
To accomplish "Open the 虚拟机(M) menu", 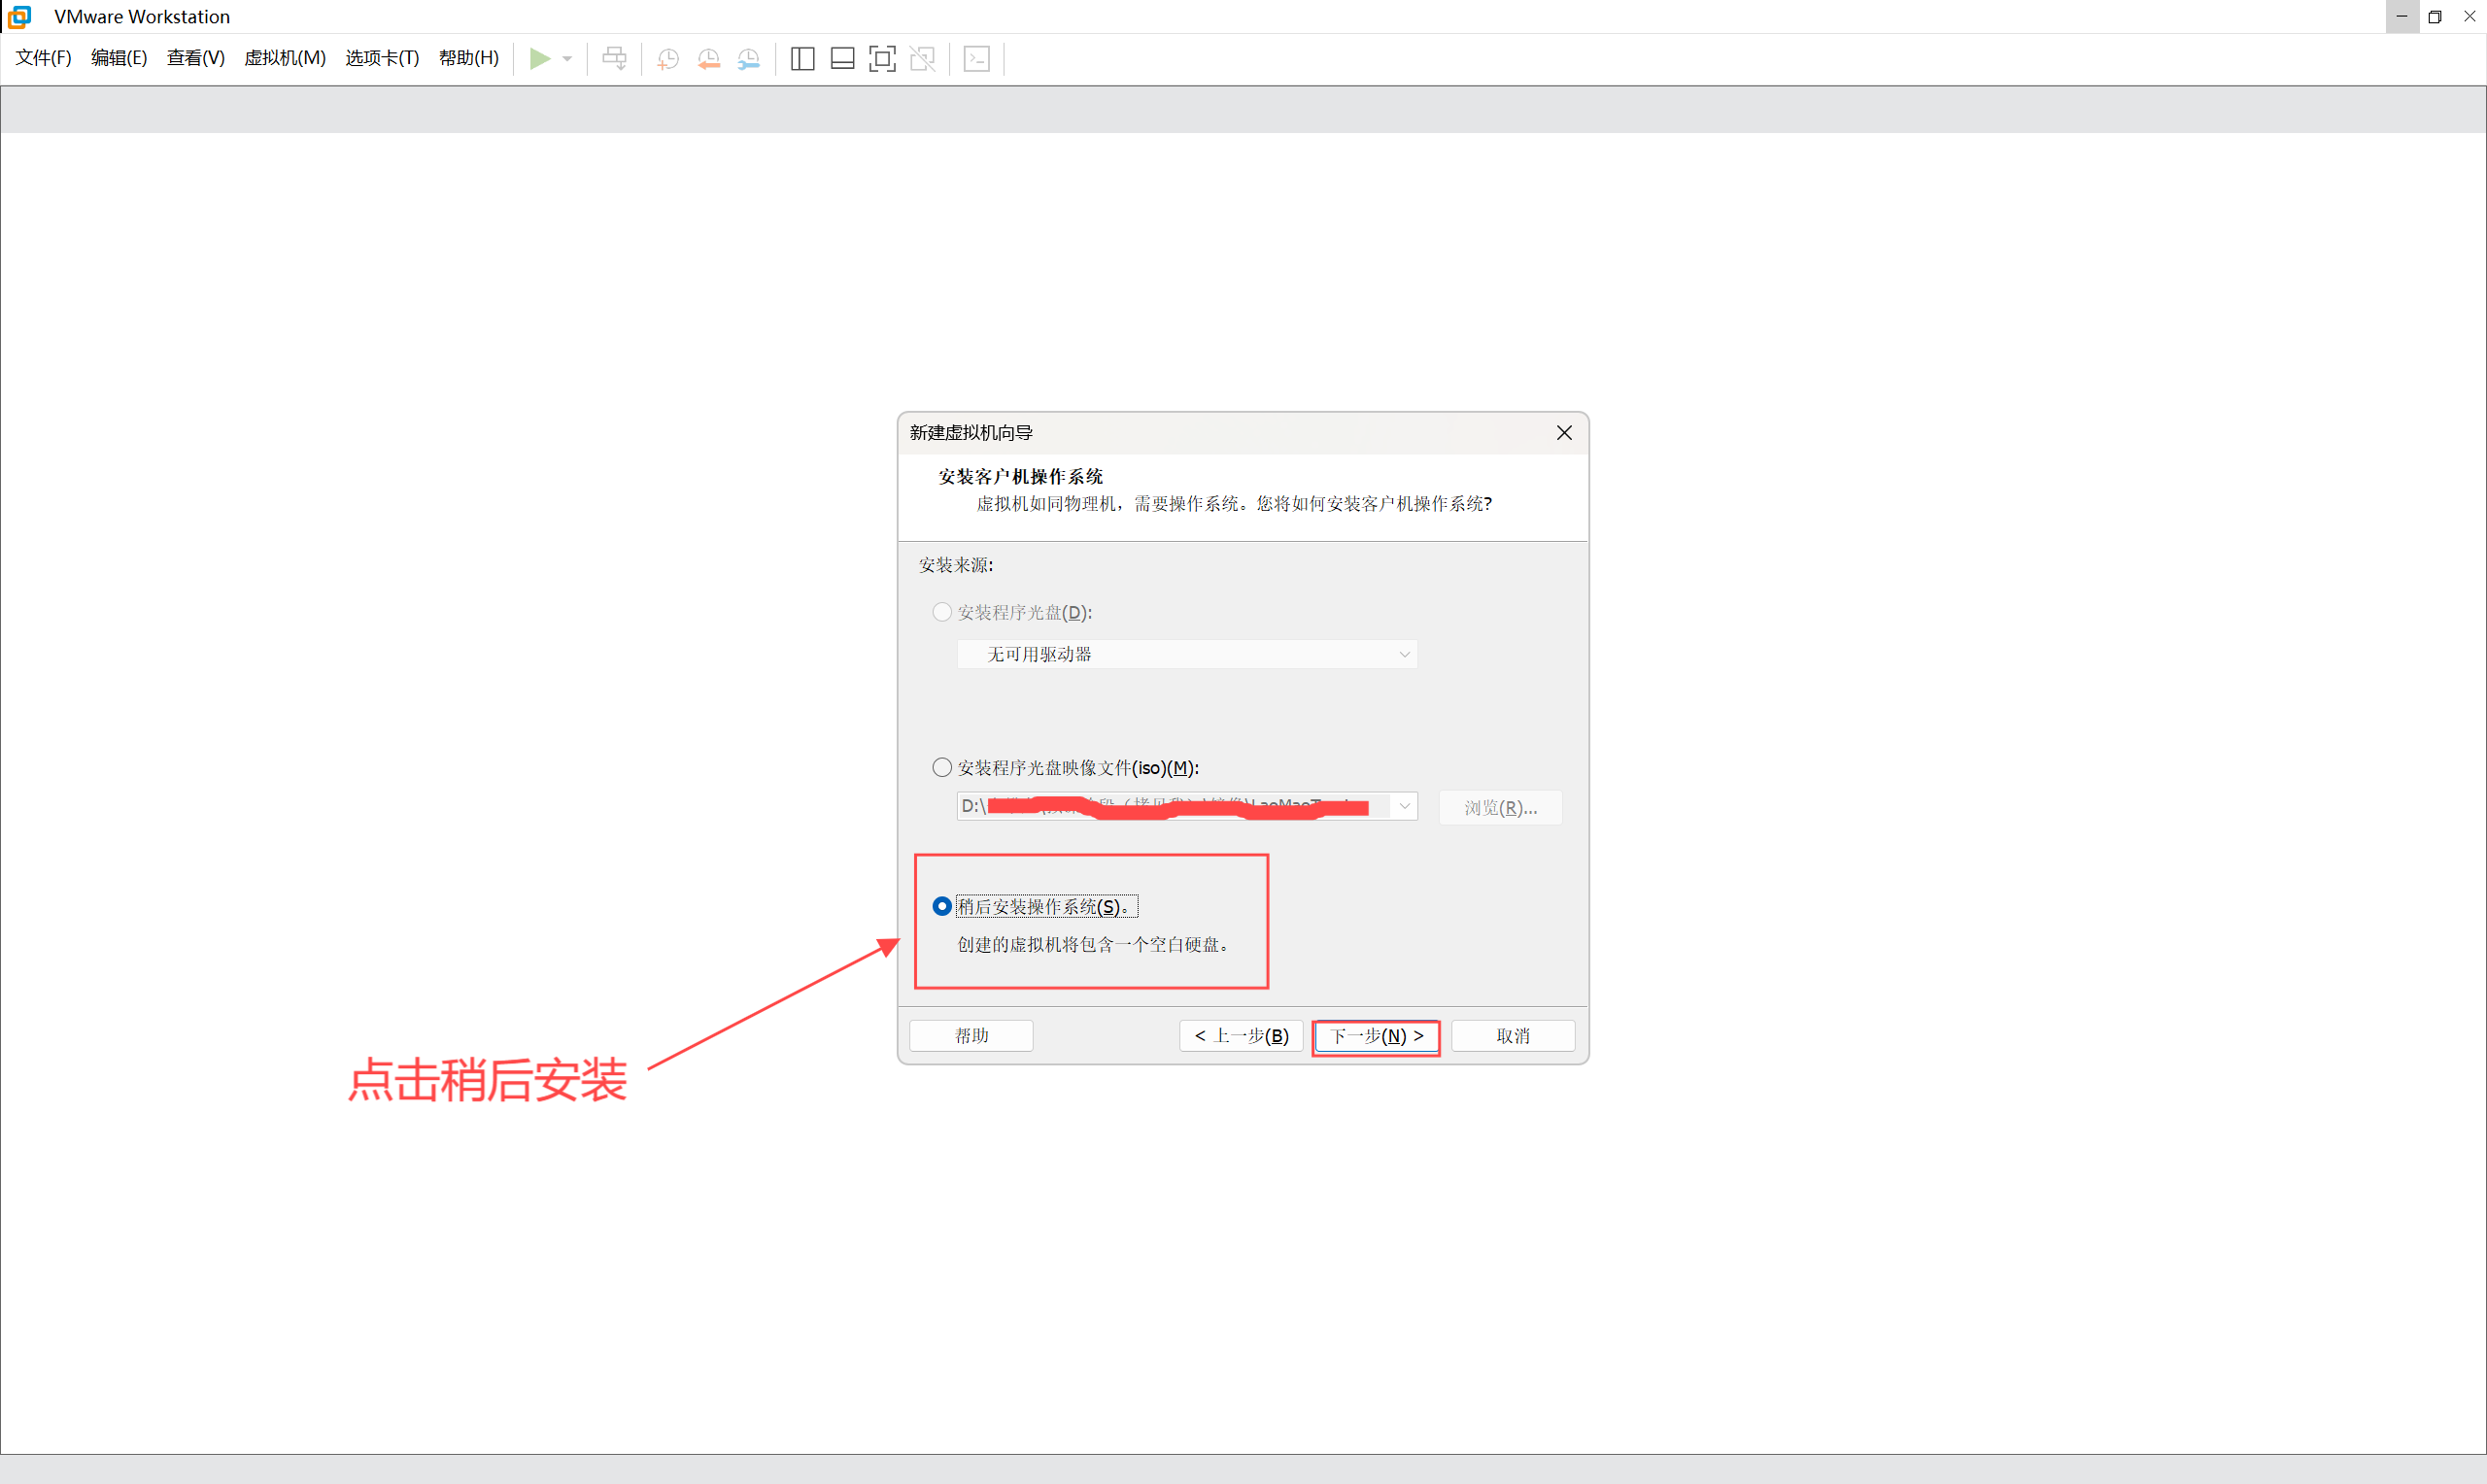I will [x=285, y=58].
